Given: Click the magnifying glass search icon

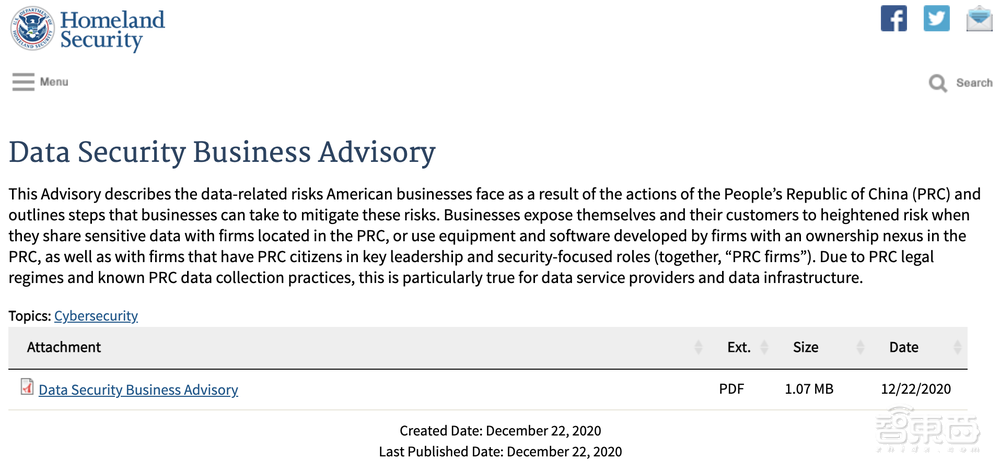Looking at the screenshot, I should (x=938, y=83).
